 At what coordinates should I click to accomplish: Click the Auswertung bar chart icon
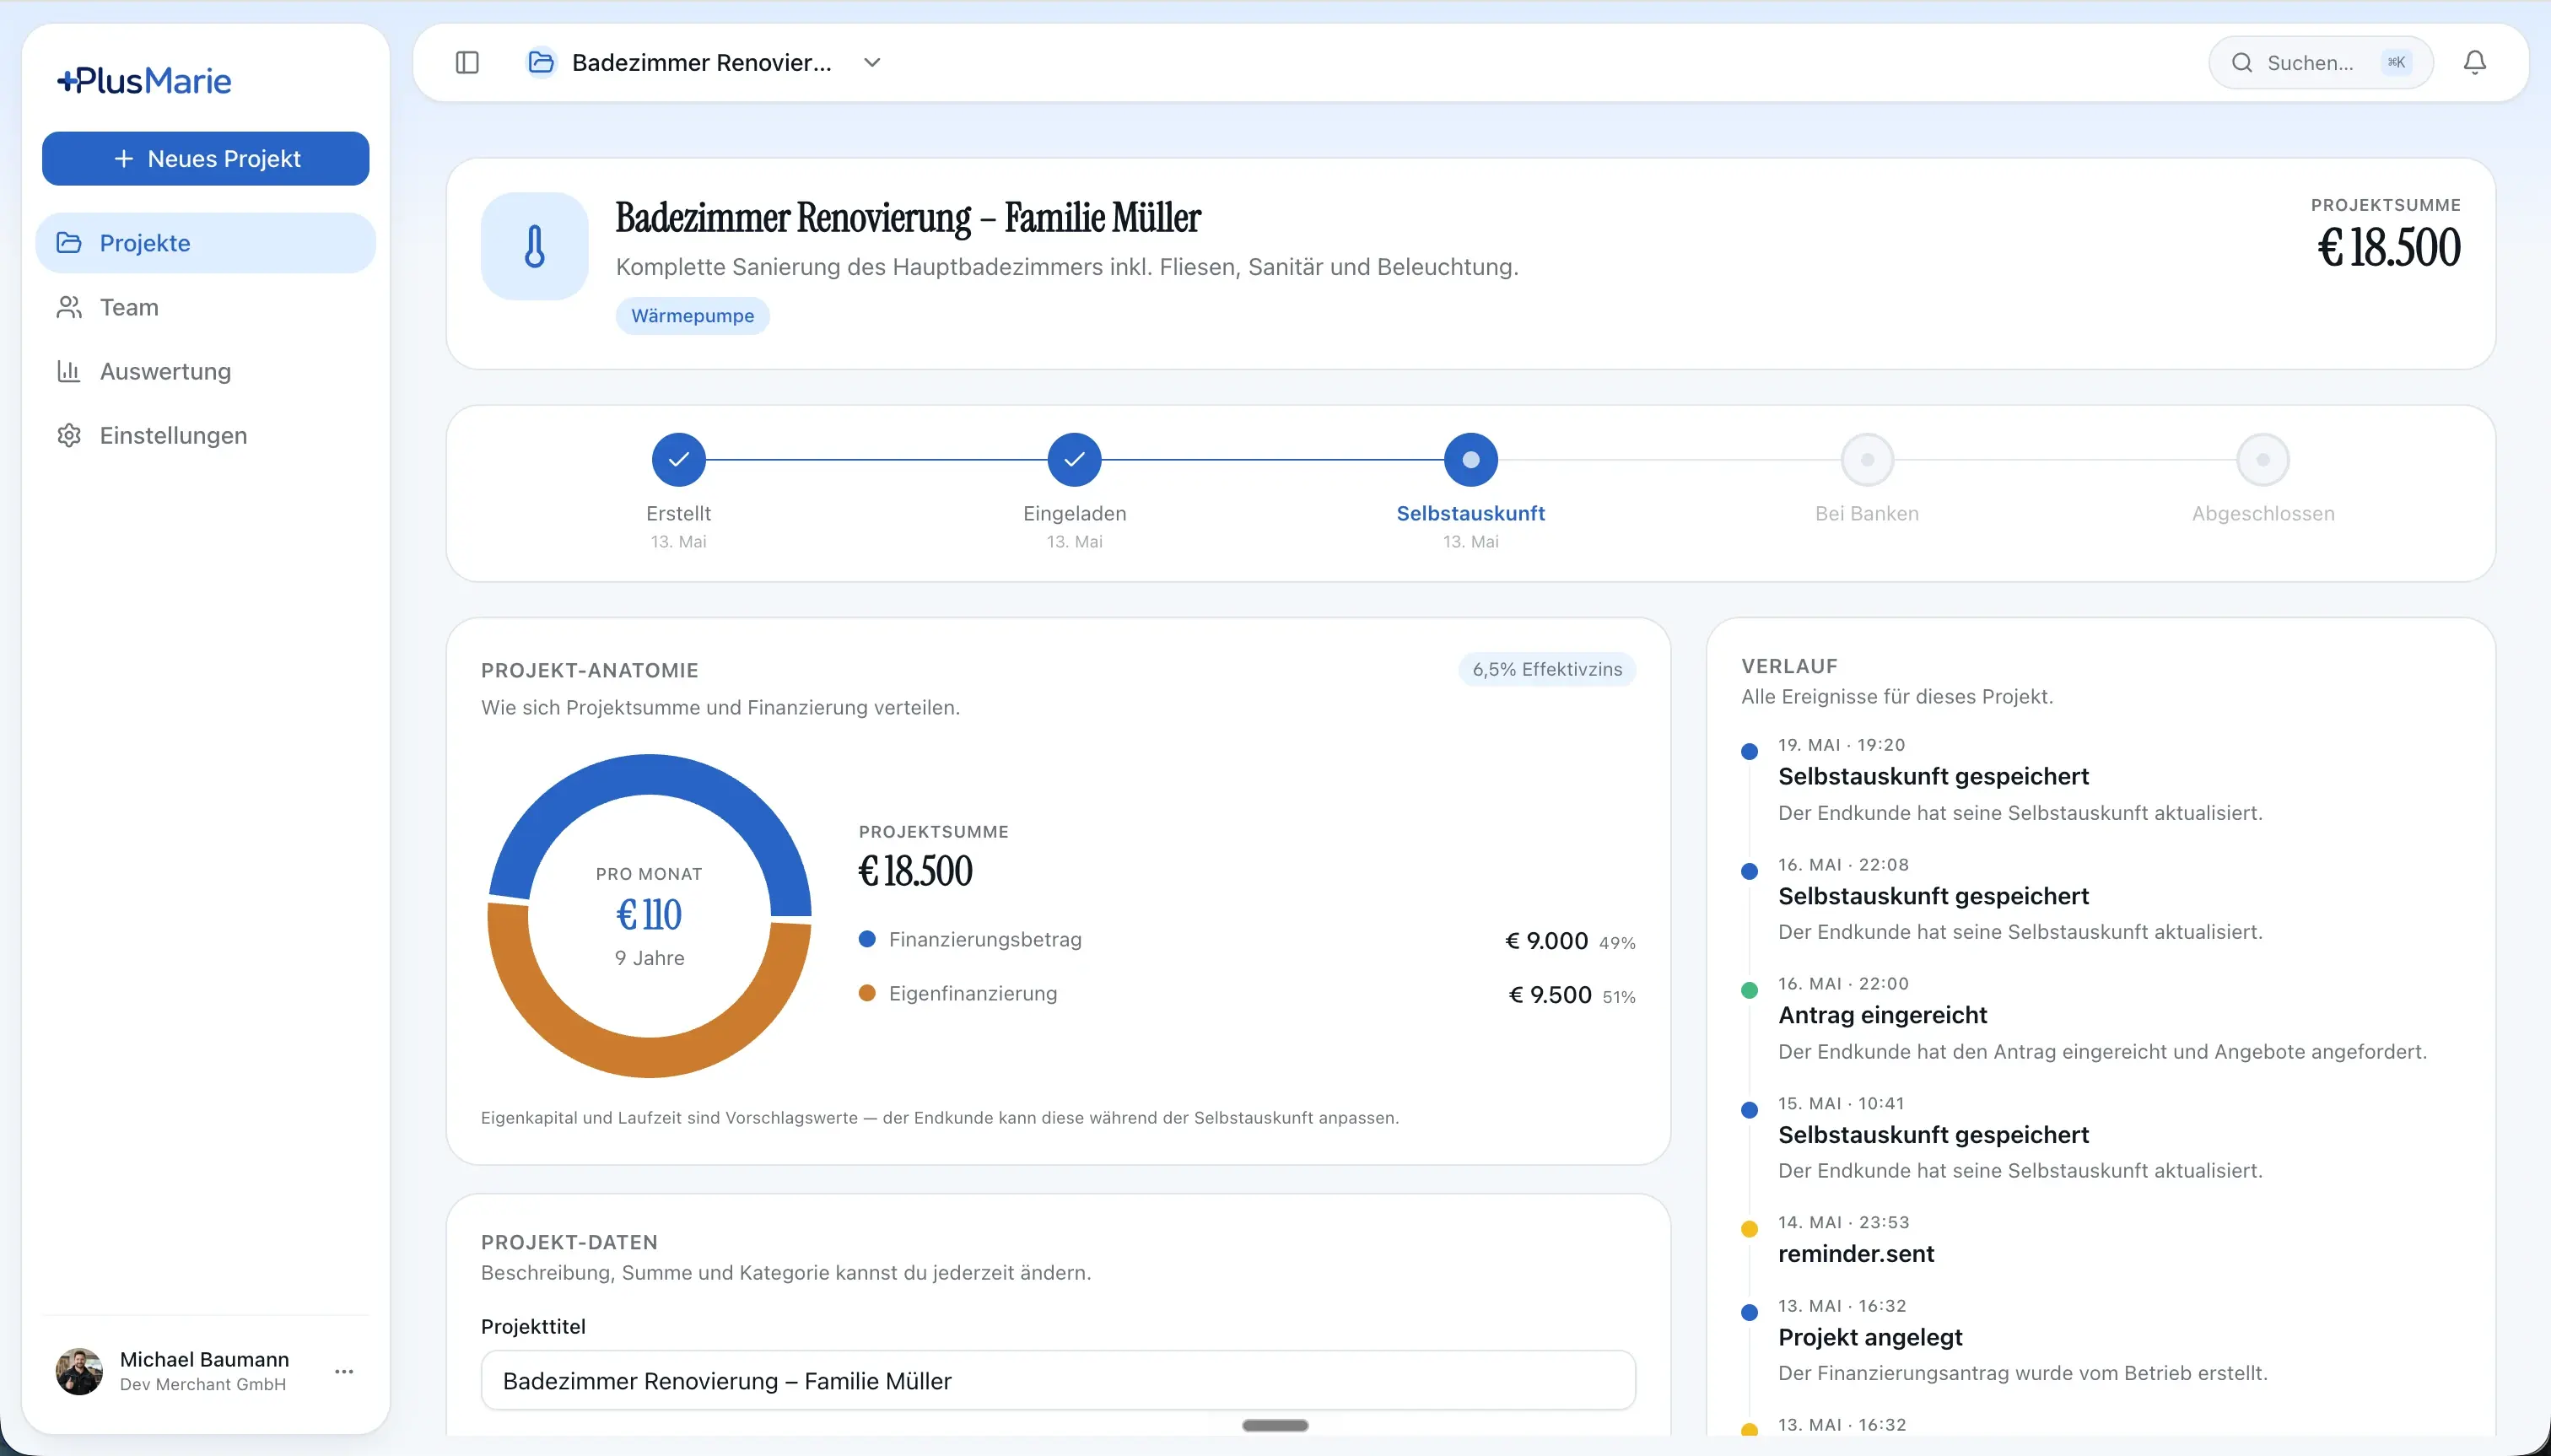click(x=69, y=371)
